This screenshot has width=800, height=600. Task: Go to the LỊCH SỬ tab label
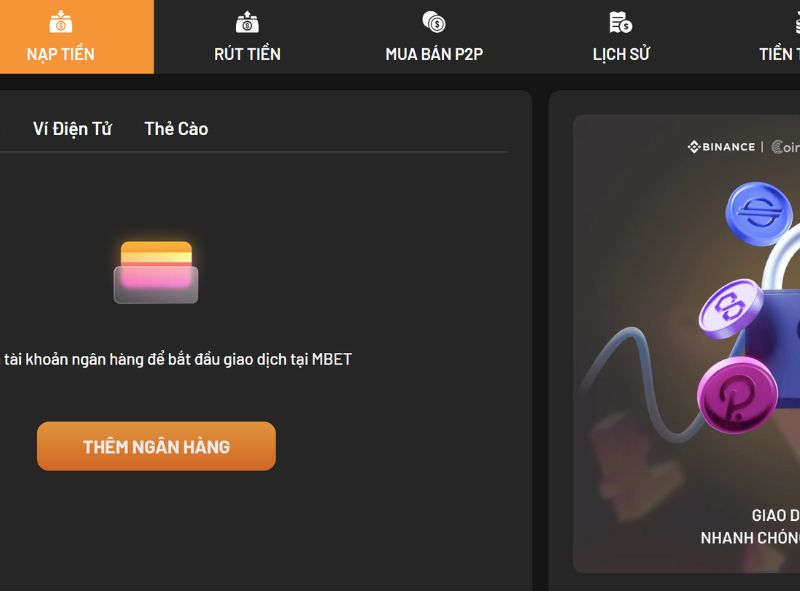[621, 54]
